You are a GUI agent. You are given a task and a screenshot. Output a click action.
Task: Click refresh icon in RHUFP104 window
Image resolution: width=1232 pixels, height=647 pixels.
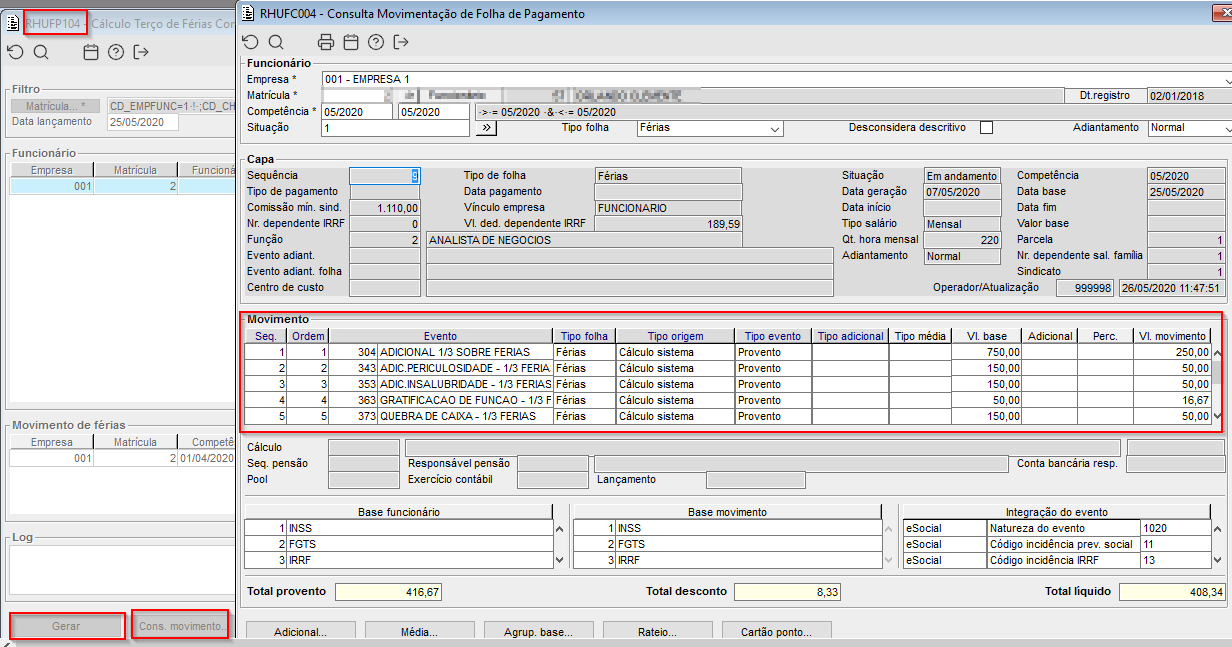(x=15, y=53)
